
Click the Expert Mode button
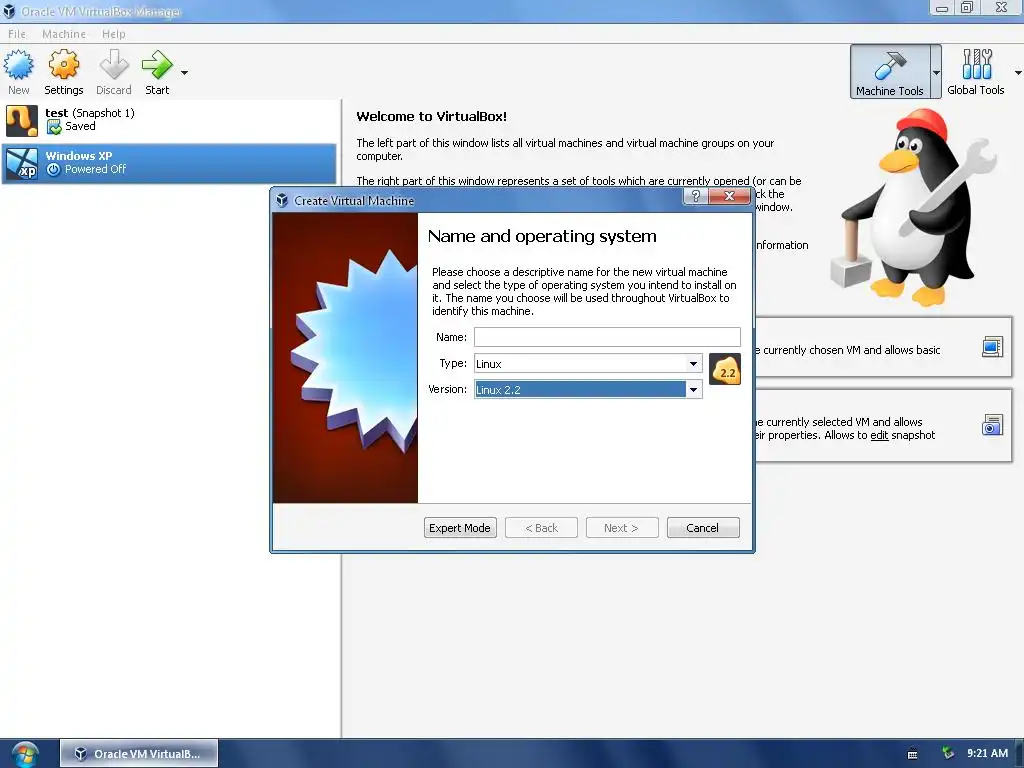coord(460,528)
